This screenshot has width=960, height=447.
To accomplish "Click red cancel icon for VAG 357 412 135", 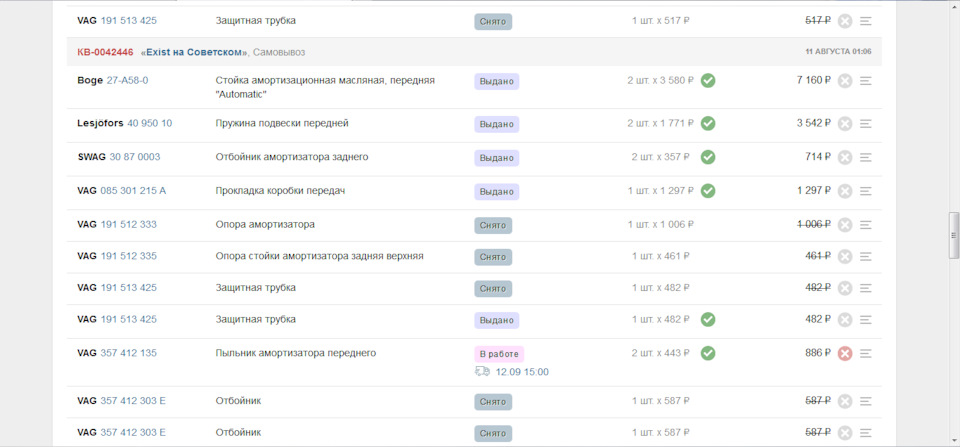I will tap(845, 353).
